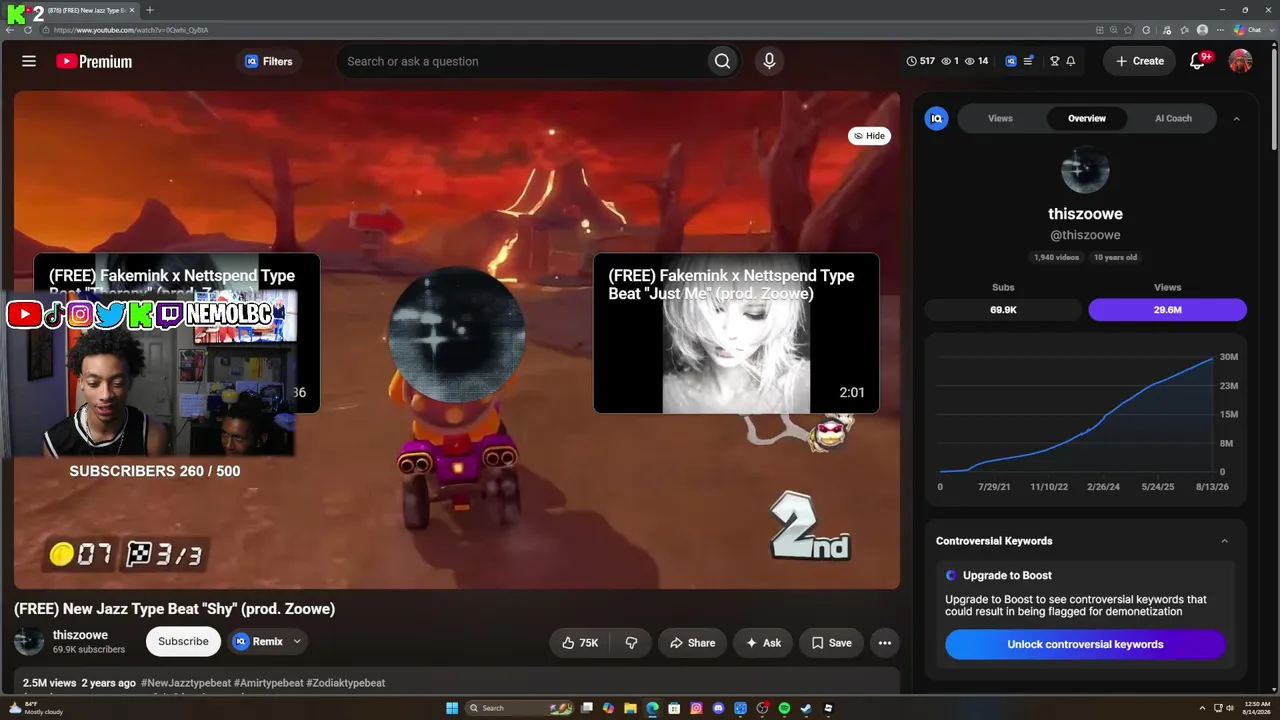This screenshot has height=720, width=1280.
Task: Click the vidIQ logo in side panel
Action: 937,118
